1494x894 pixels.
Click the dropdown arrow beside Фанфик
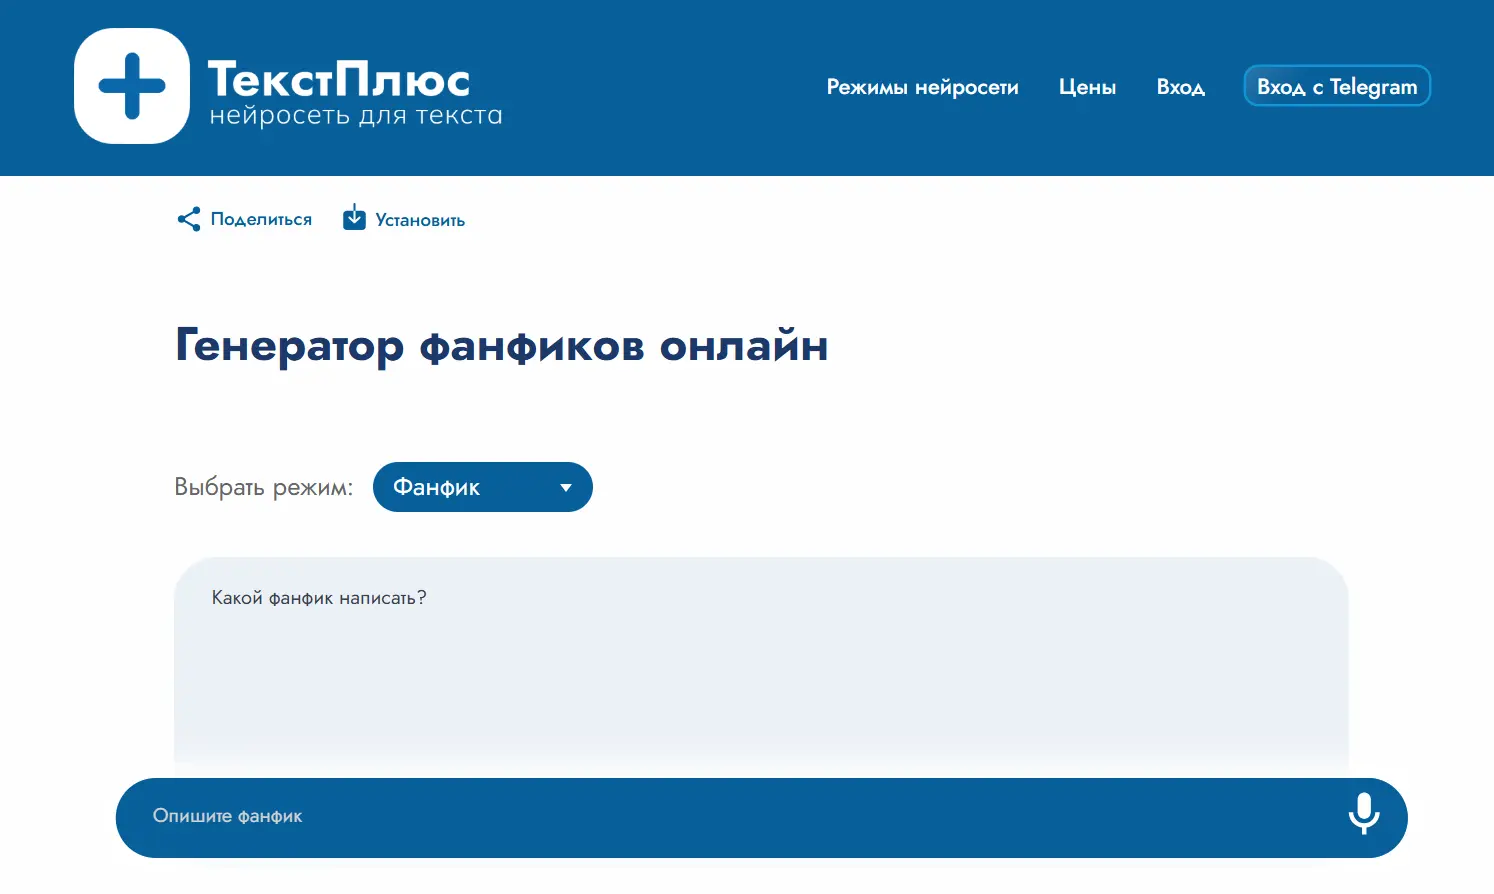[566, 488]
